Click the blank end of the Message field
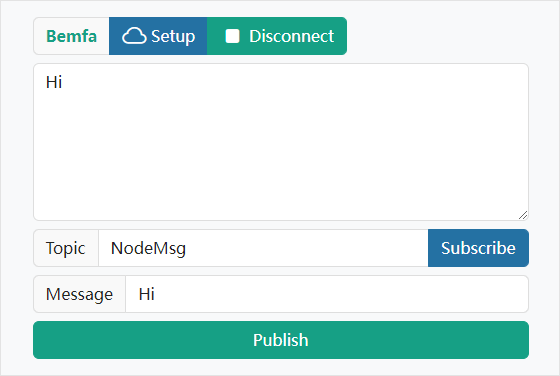 click(x=341, y=294)
